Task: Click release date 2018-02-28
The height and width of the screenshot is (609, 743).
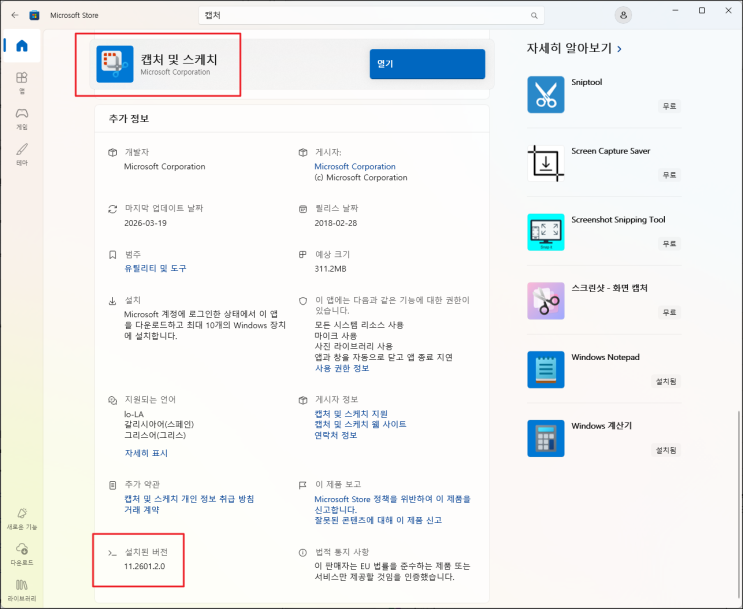Action: 336,223
